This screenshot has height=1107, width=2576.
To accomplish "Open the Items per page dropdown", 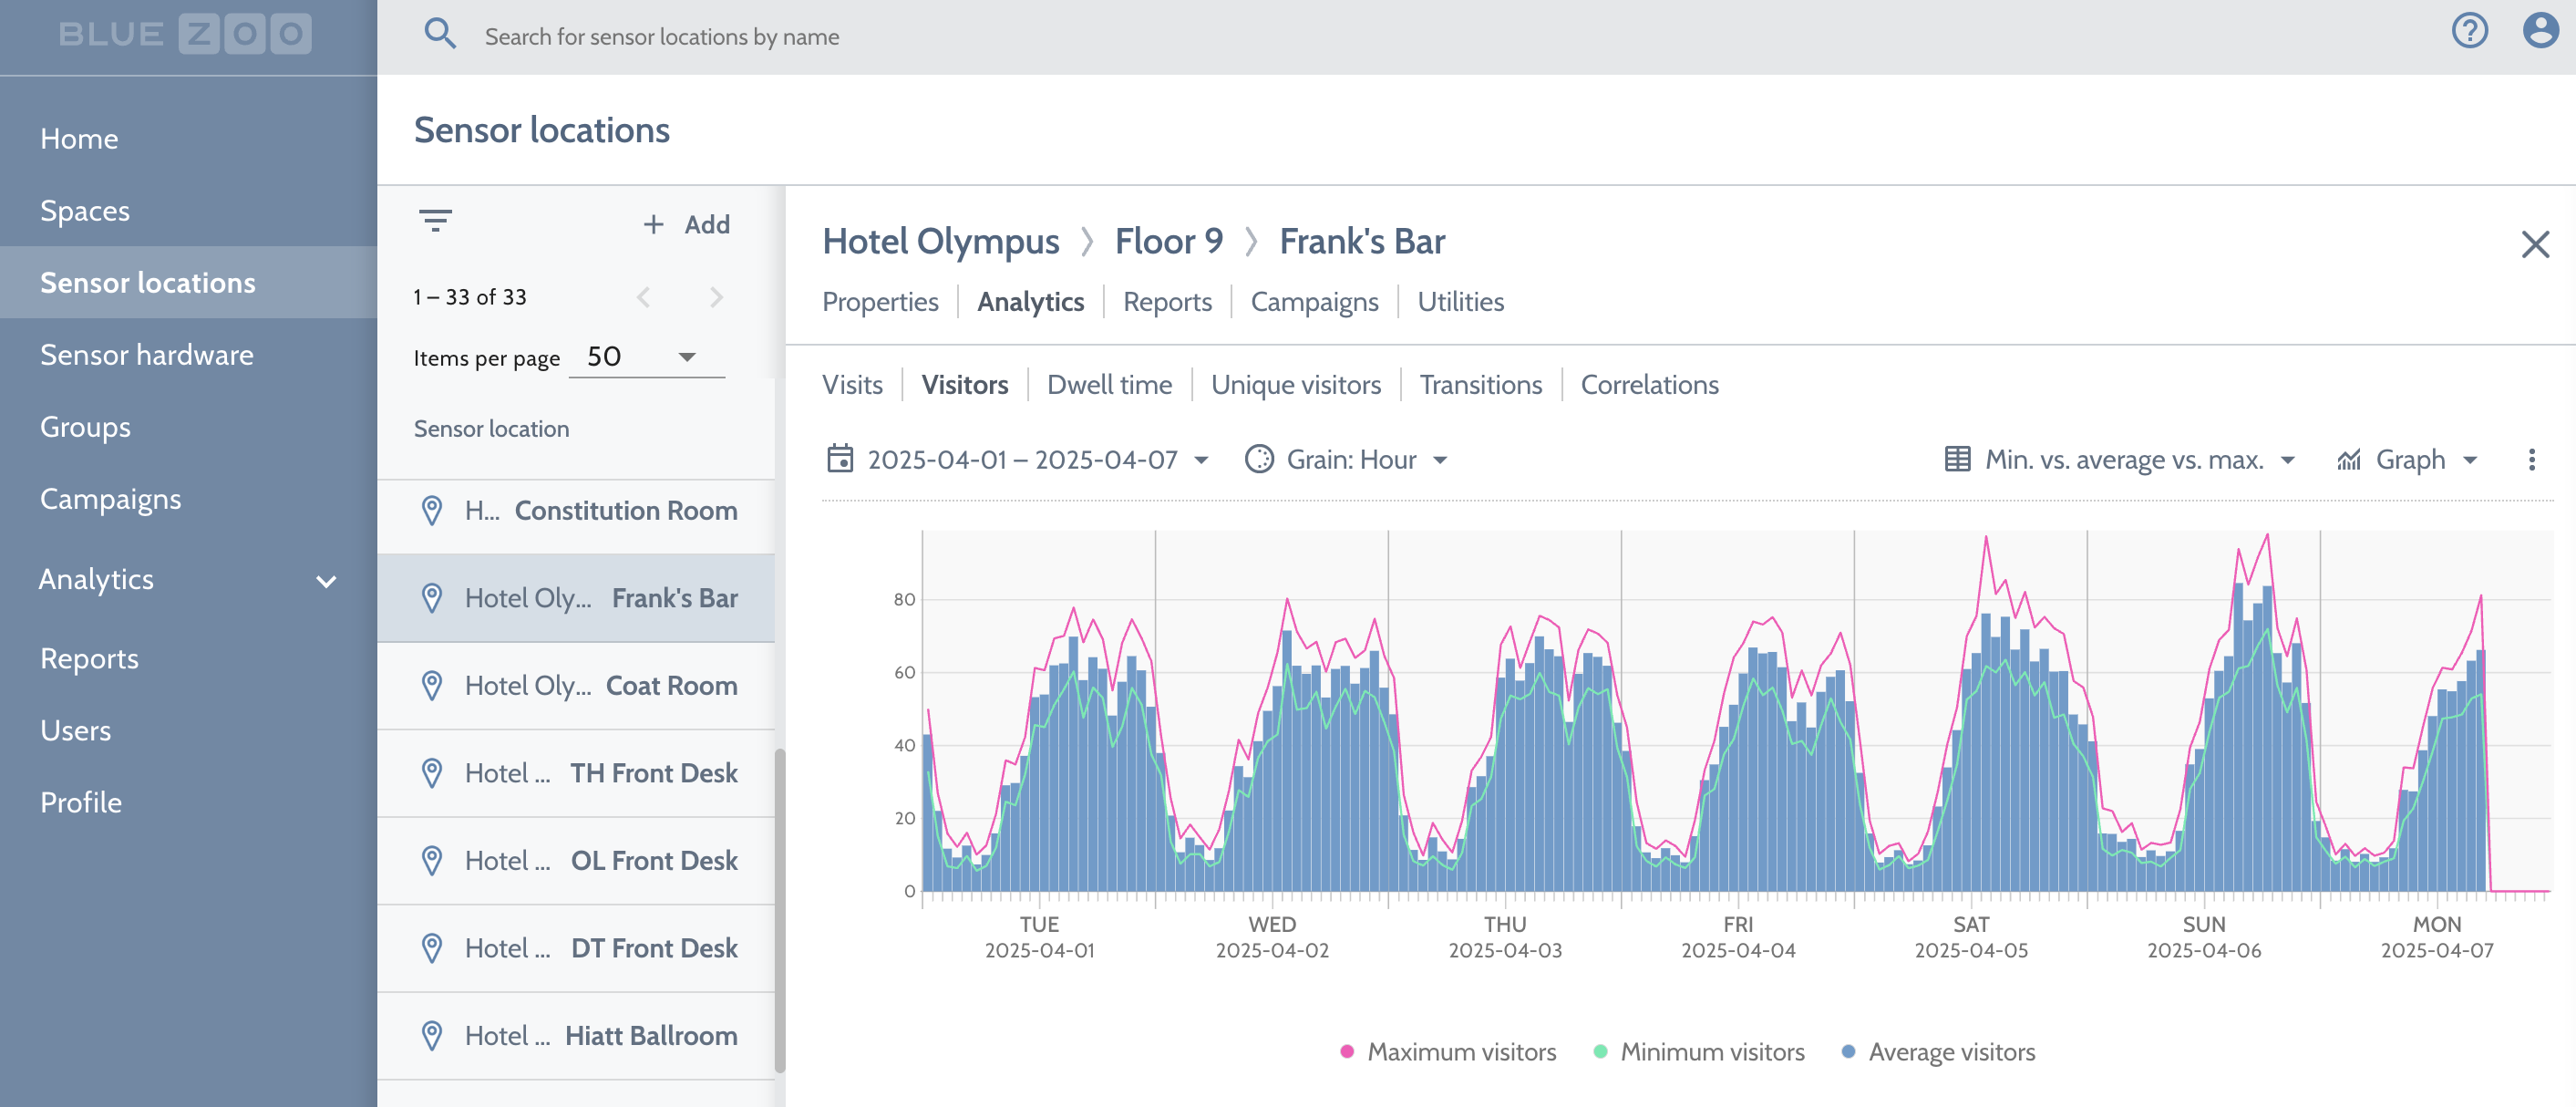I will point(646,357).
